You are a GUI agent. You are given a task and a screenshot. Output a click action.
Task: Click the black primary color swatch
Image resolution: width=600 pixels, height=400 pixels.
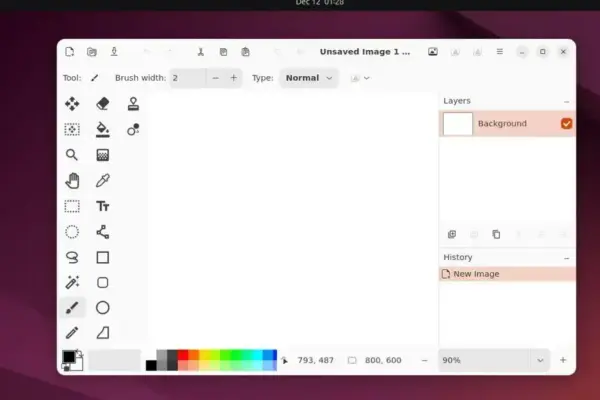point(68,356)
